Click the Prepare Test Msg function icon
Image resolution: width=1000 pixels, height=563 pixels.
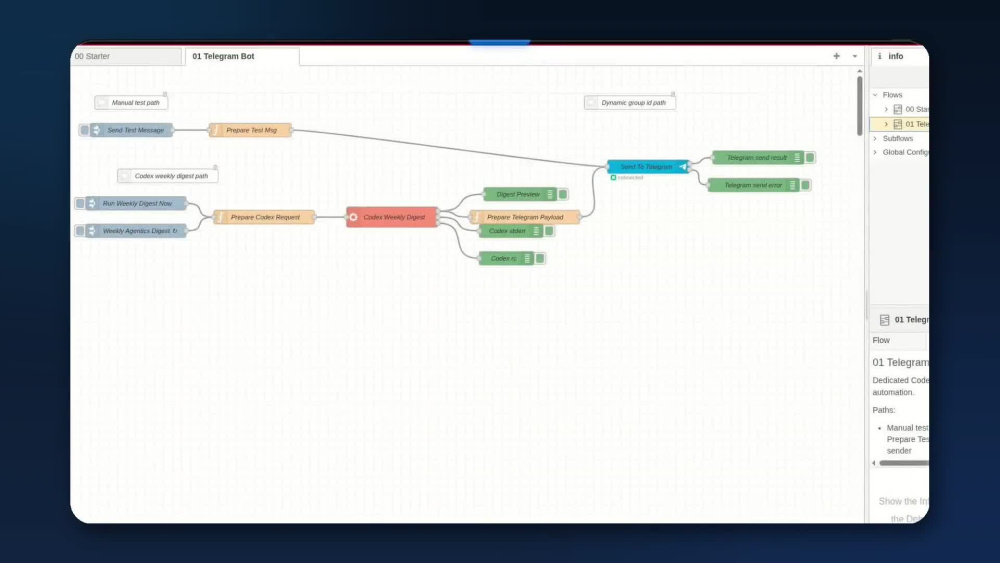click(216, 130)
